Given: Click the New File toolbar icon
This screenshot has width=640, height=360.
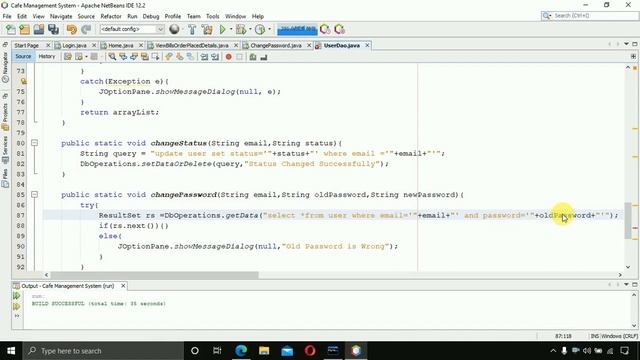Looking at the screenshot, I should (x=11, y=29).
